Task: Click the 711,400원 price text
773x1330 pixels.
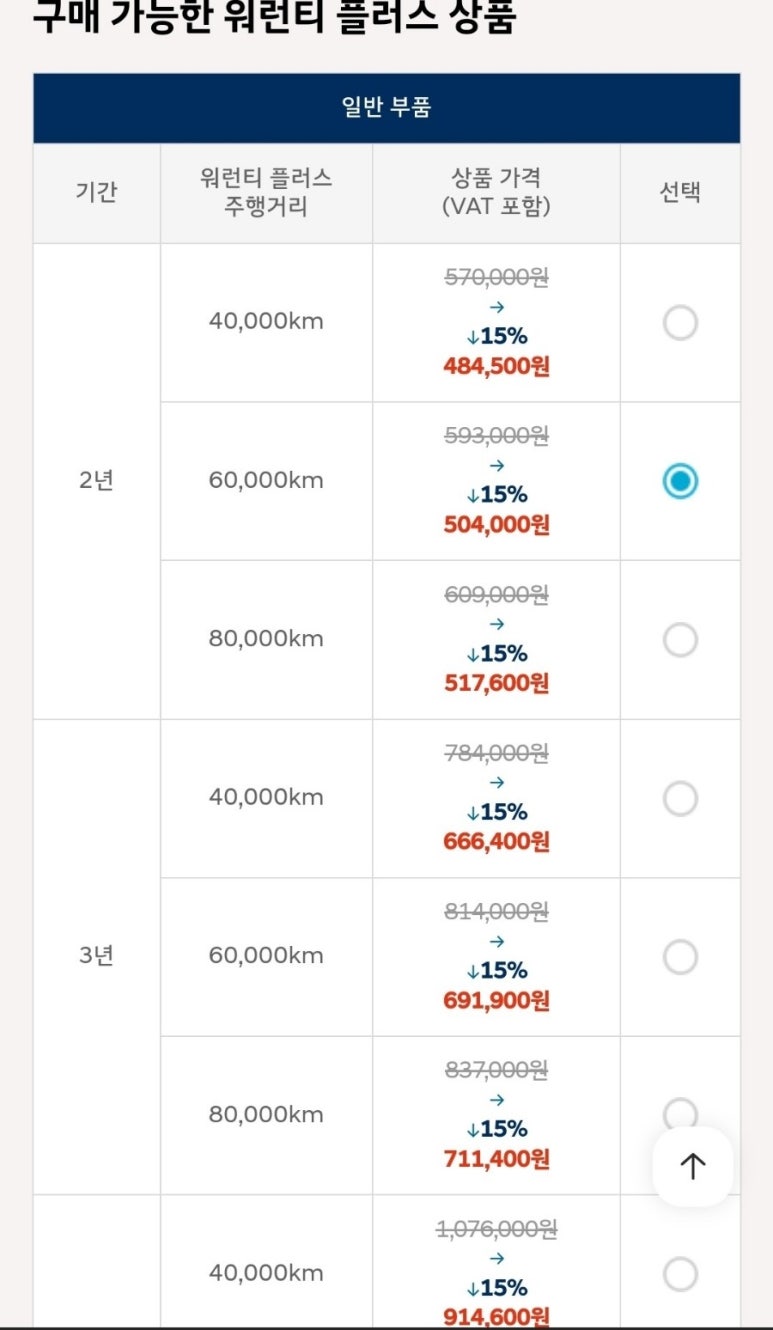Action: click(x=497, y=1159)
